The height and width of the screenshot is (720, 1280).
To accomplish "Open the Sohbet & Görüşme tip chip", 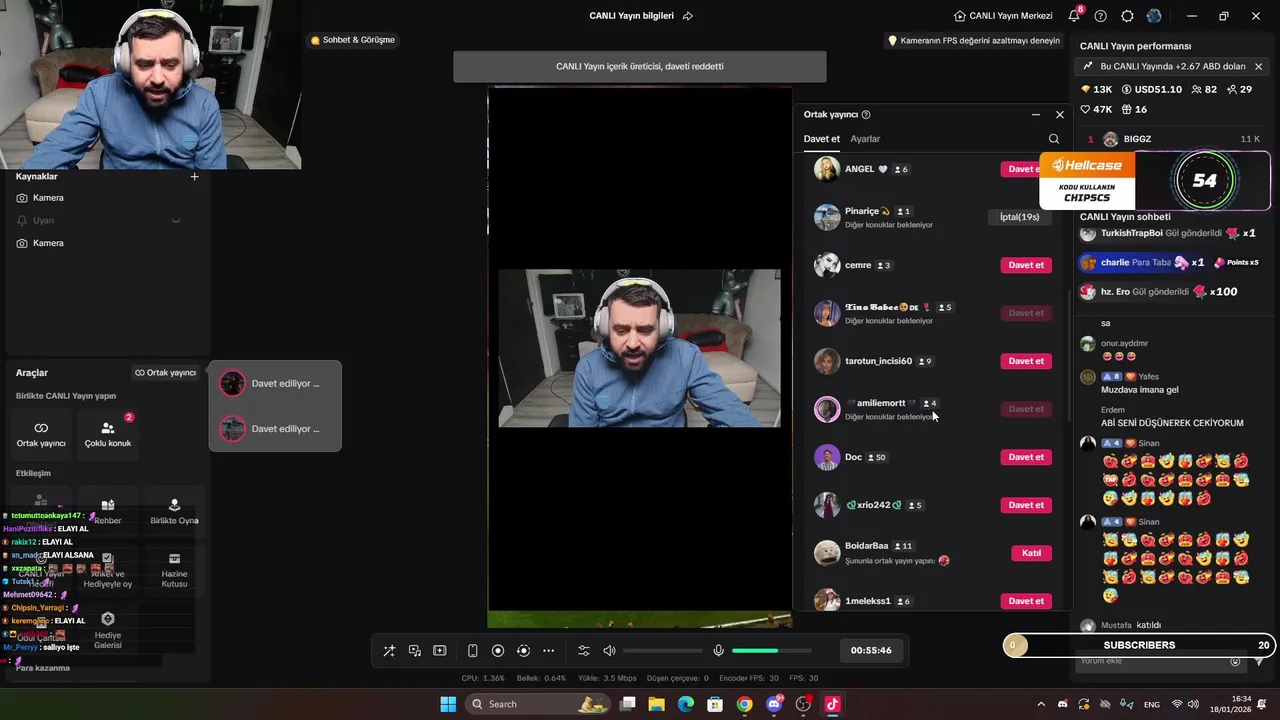I will click(x=353, y=40).
